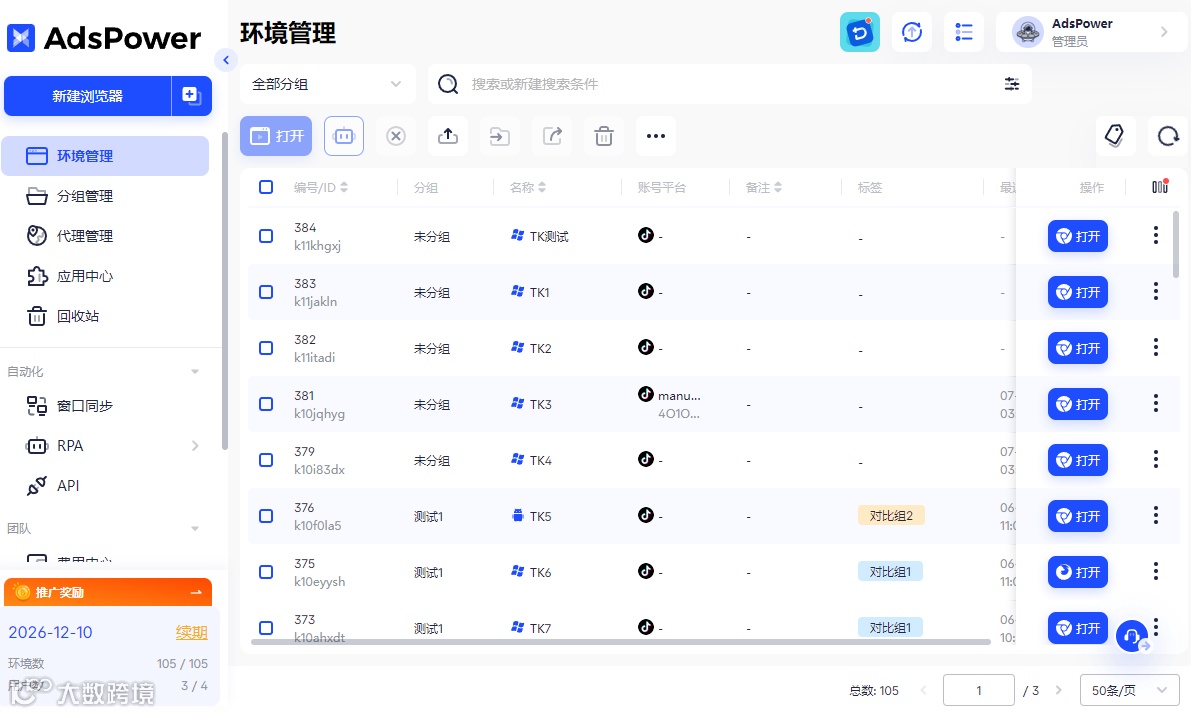
Task: Check the box for profile 375
Action: point(266,572)
